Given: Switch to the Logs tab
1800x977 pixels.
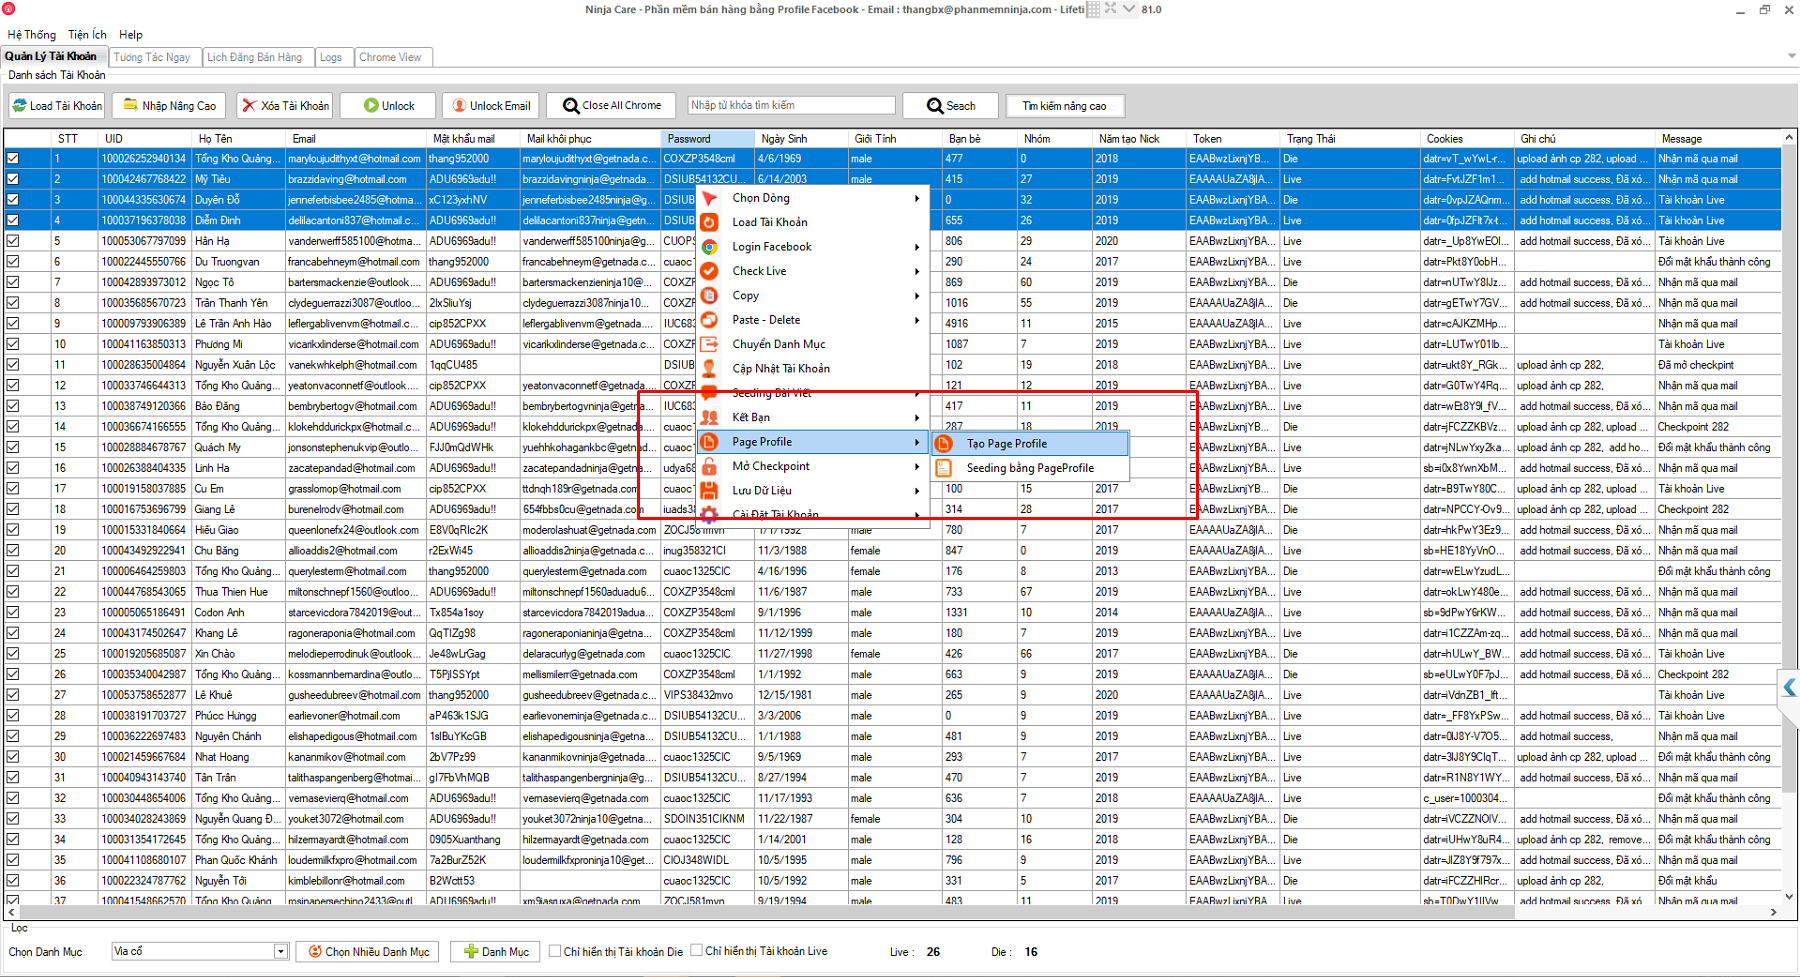Looking at the screenshot, I should pyautogui.click(x=332, y=57).
